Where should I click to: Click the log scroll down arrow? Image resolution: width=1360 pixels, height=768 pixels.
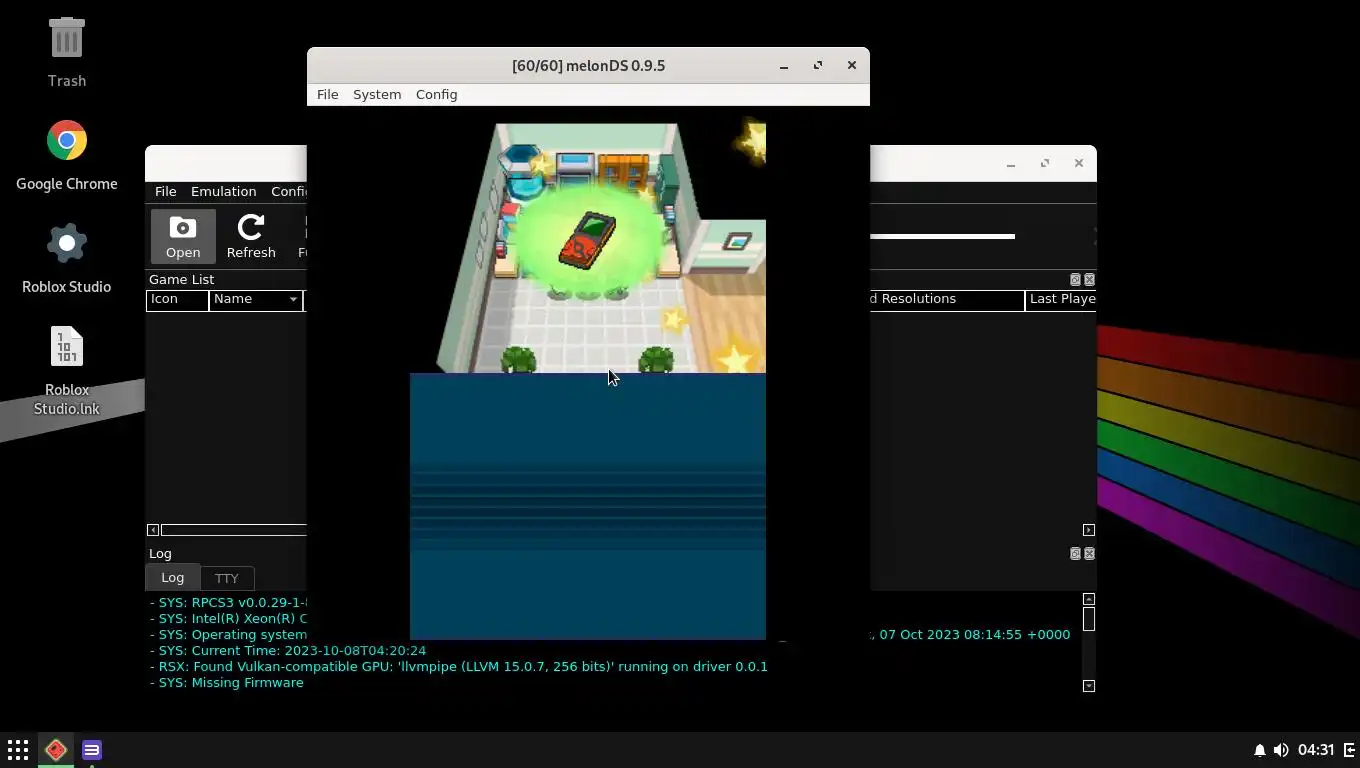coord(1089,686)
